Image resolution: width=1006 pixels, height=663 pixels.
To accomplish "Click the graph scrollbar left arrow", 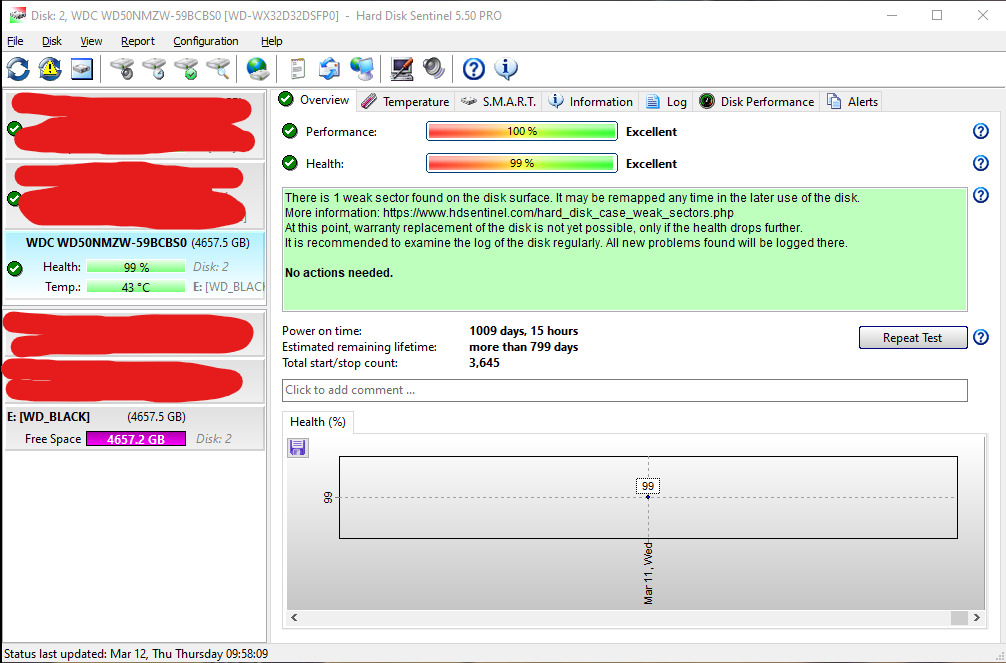I will tap(294, 617).
